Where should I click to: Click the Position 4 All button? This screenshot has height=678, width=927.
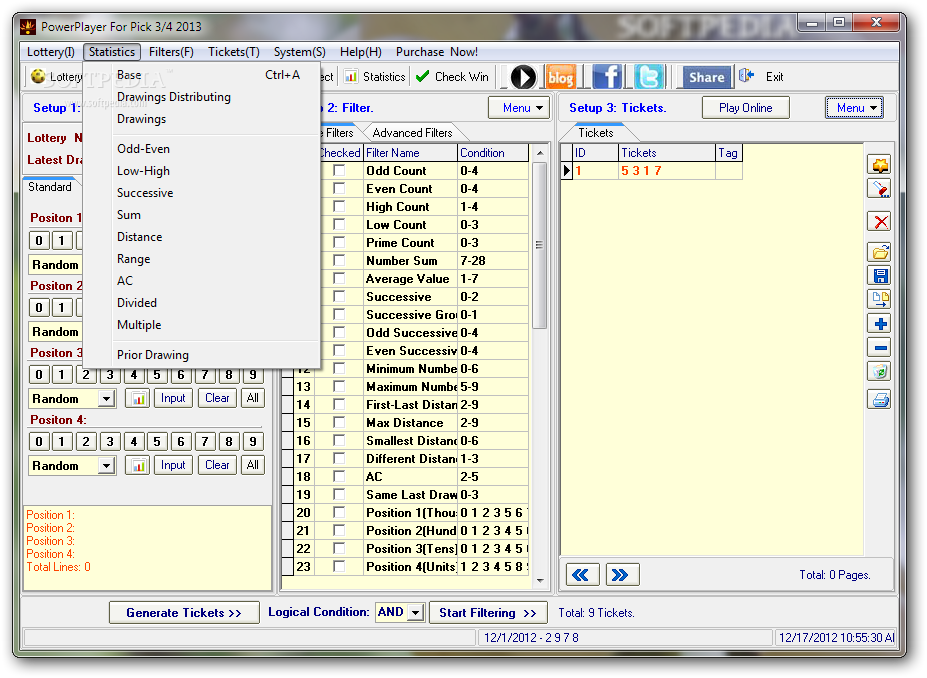(252, 466)
